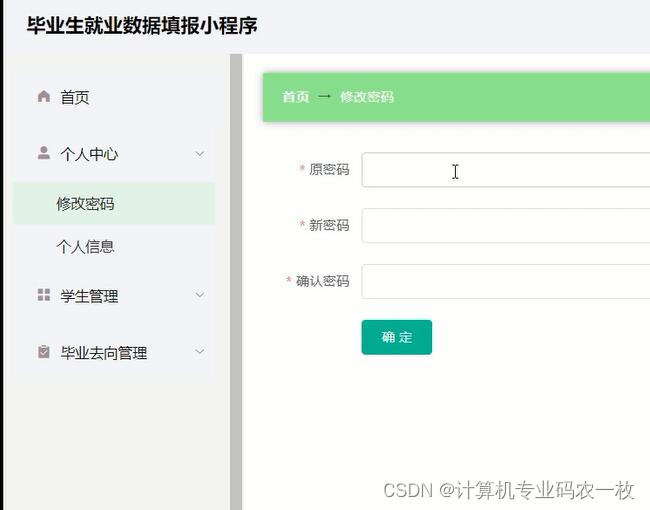The width and height of the screenshot is (650, 510).
Task: Click the 修改密码 breadcrumb text
Action: [367, 97]
